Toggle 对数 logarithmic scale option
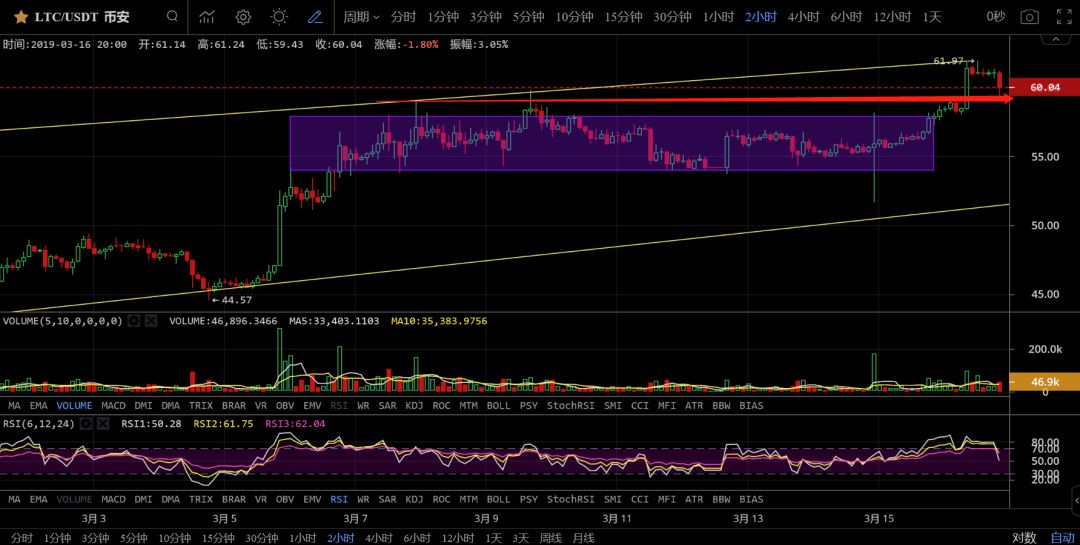The image size is (1080, 545). pyautogui.click(x=1024, y=538)
